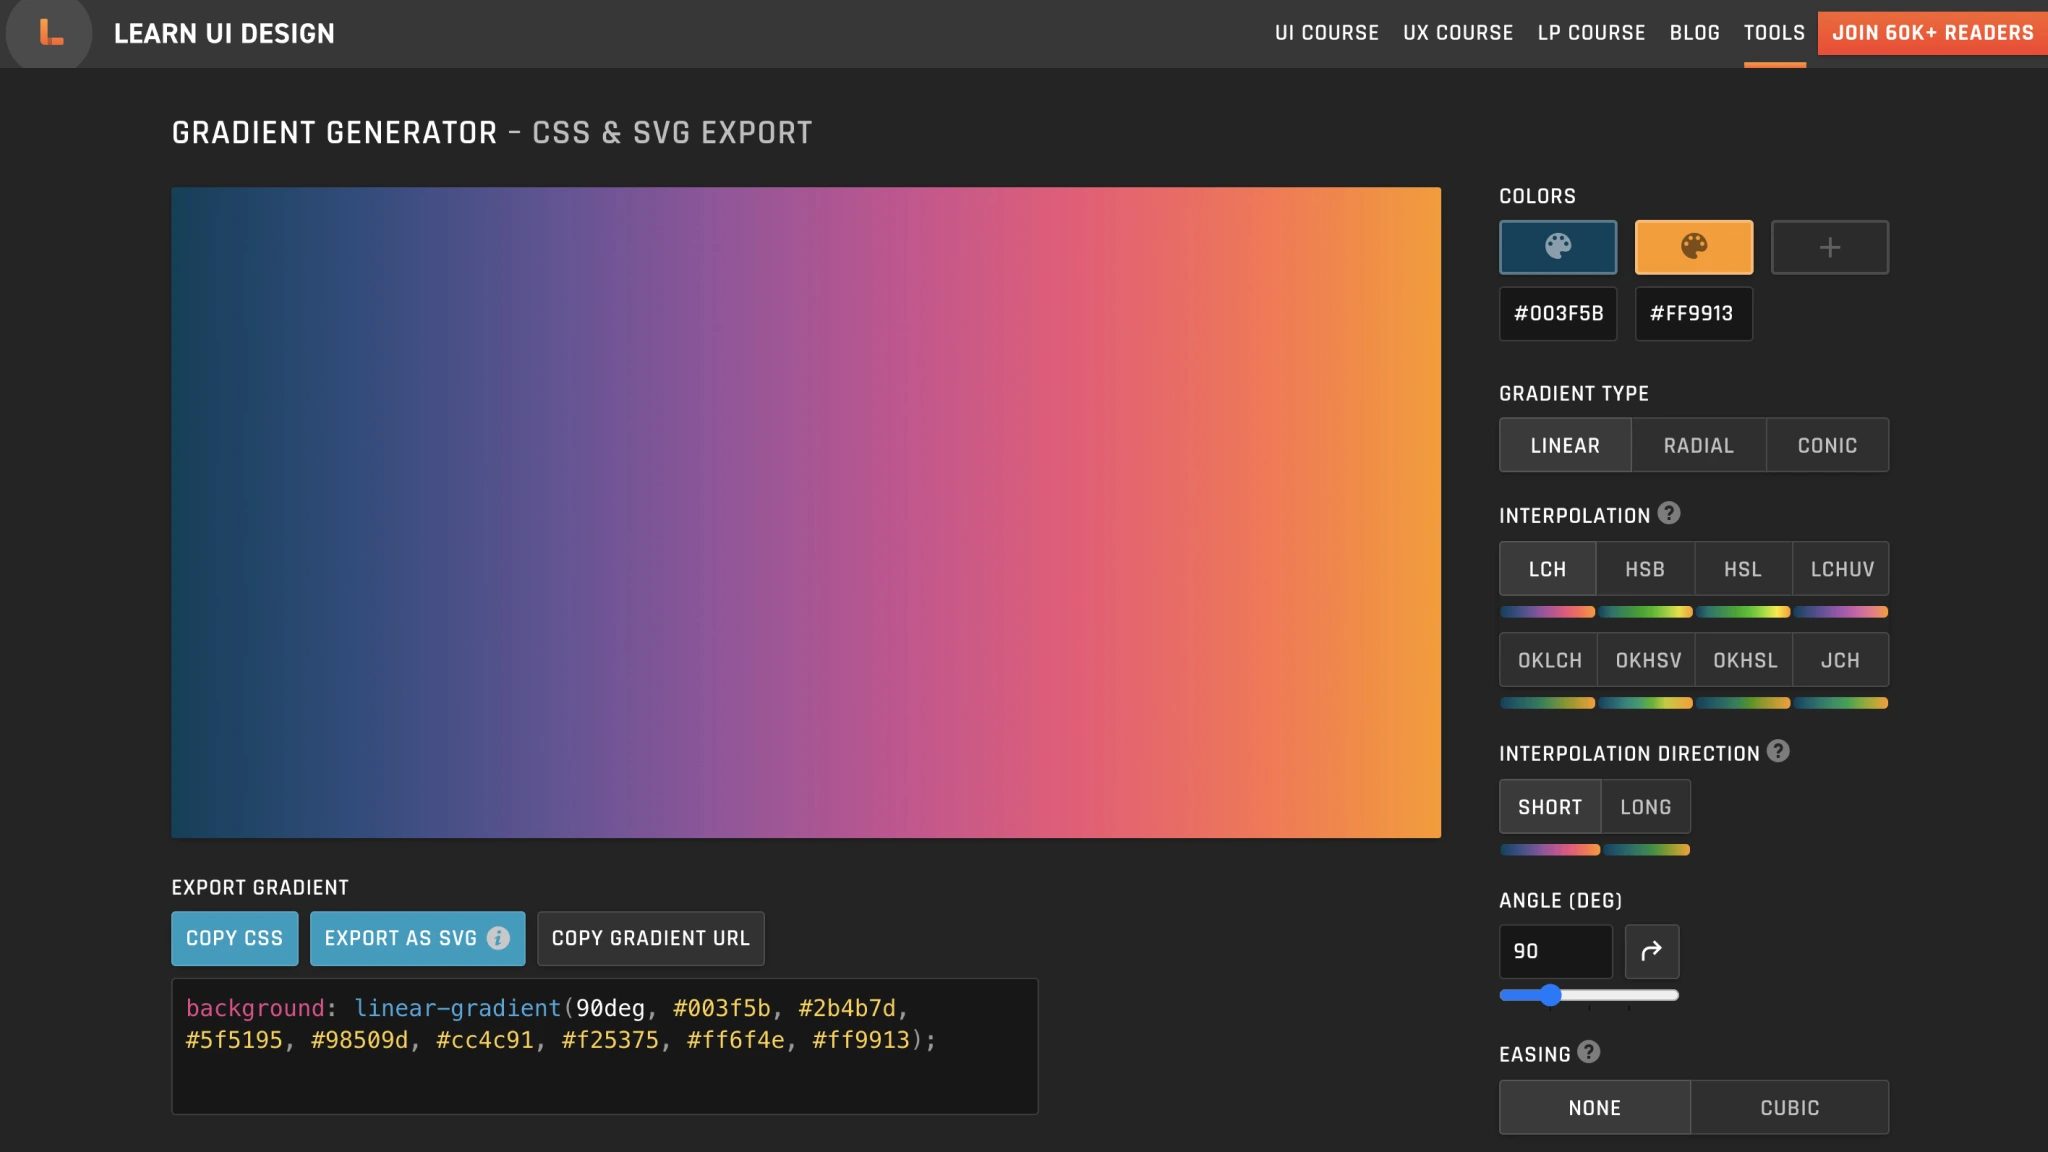Screen dimensions: 2048x1152
Task: Open UX Course nav link
Action: (x=1458, y=33)
